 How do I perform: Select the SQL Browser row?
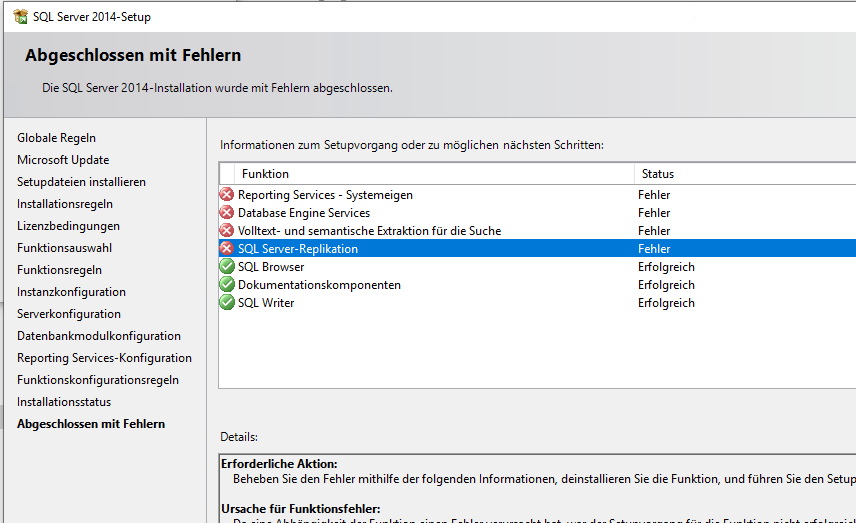(537, 267)
